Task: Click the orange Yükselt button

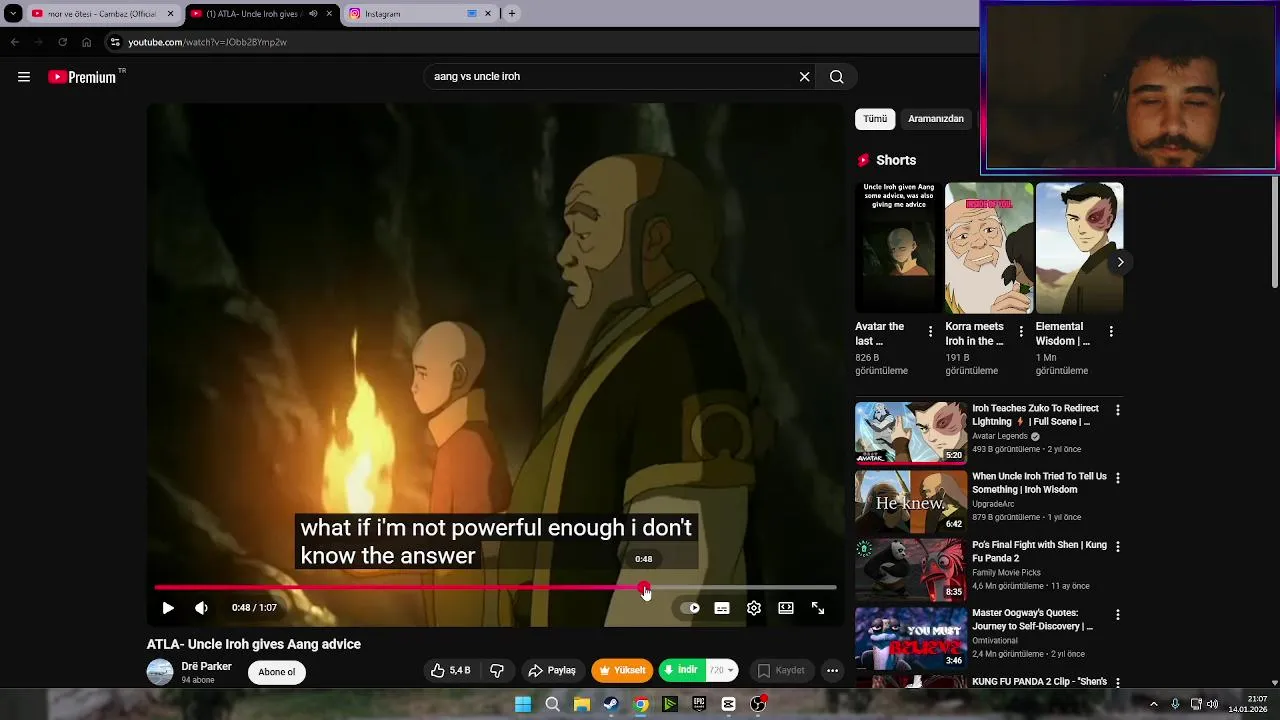Action: [622, 671]
